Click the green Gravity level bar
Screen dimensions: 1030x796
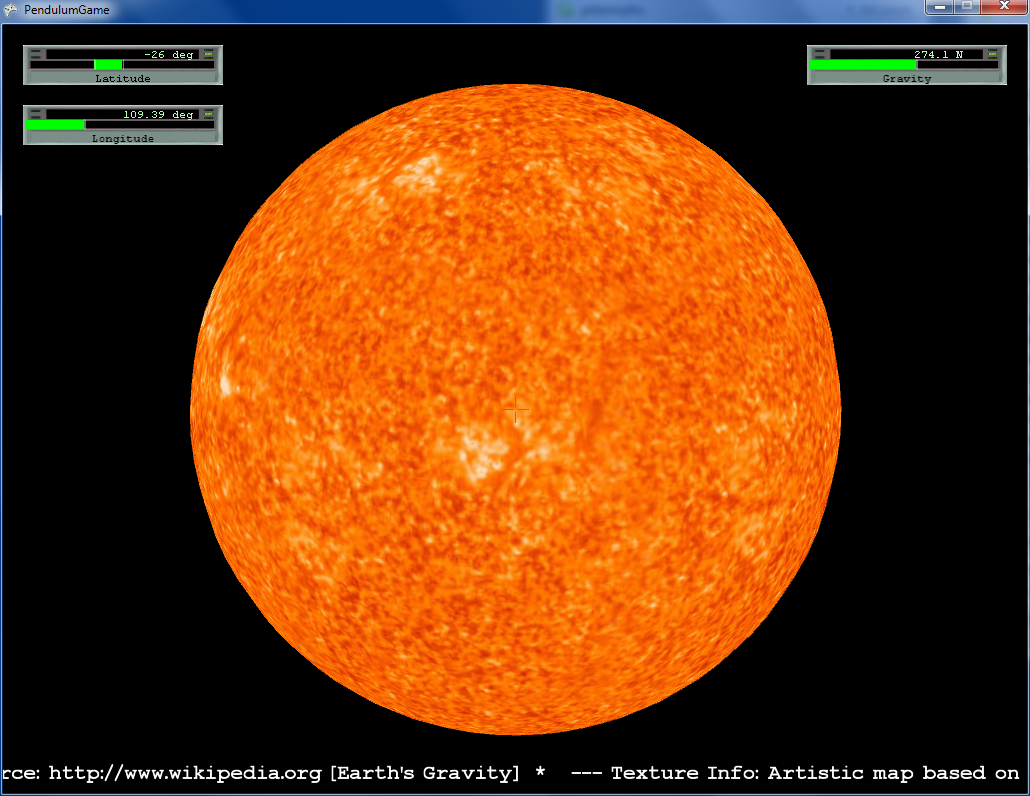(x=863, y=65)
